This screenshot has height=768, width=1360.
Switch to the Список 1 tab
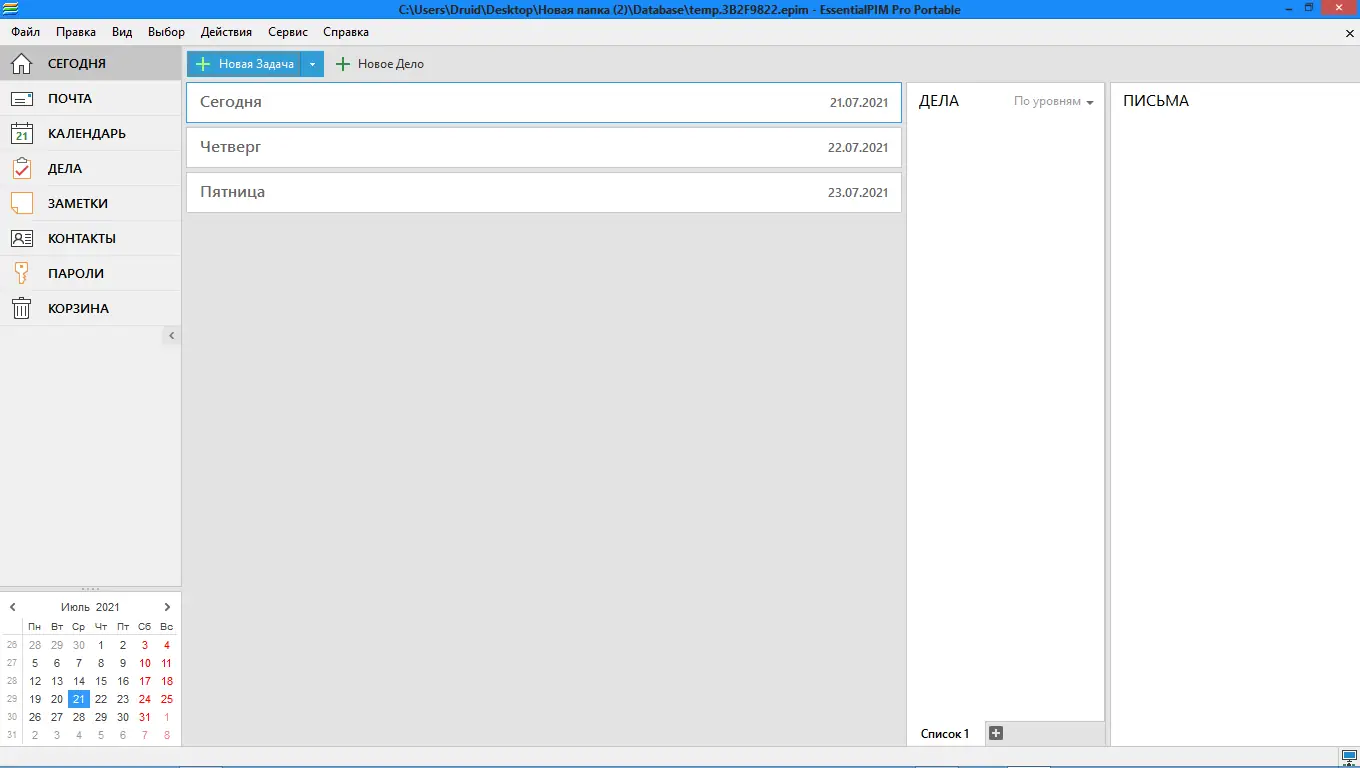[x=945, y=734]
